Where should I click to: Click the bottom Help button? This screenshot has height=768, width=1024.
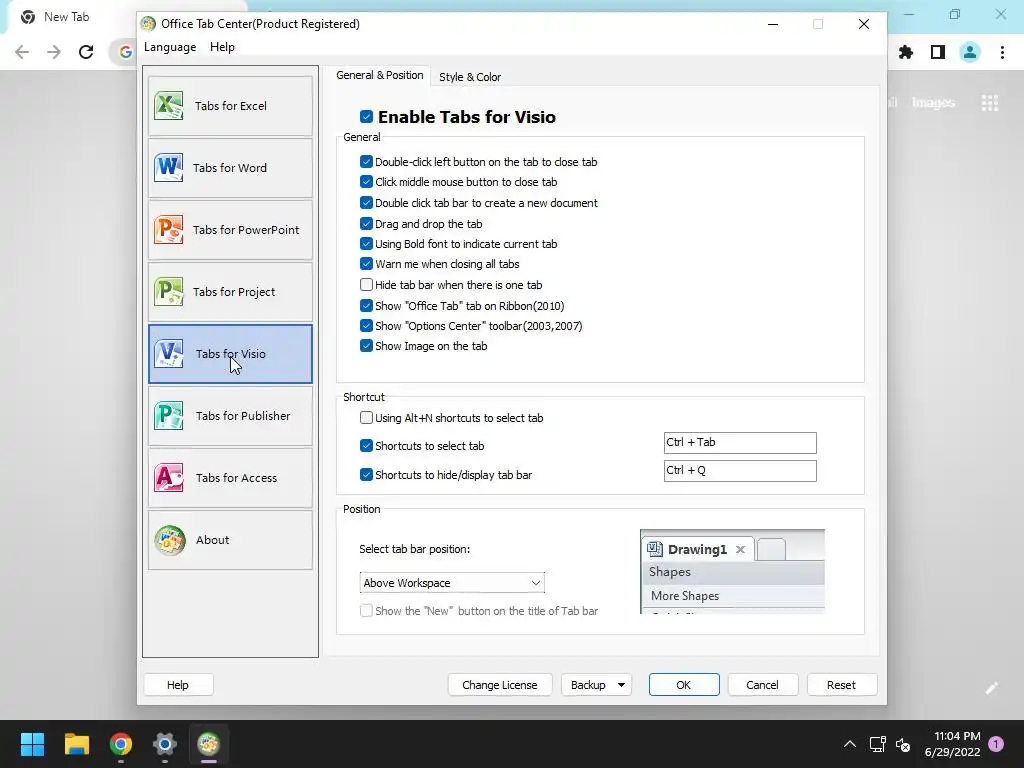[x=178, y=685]
